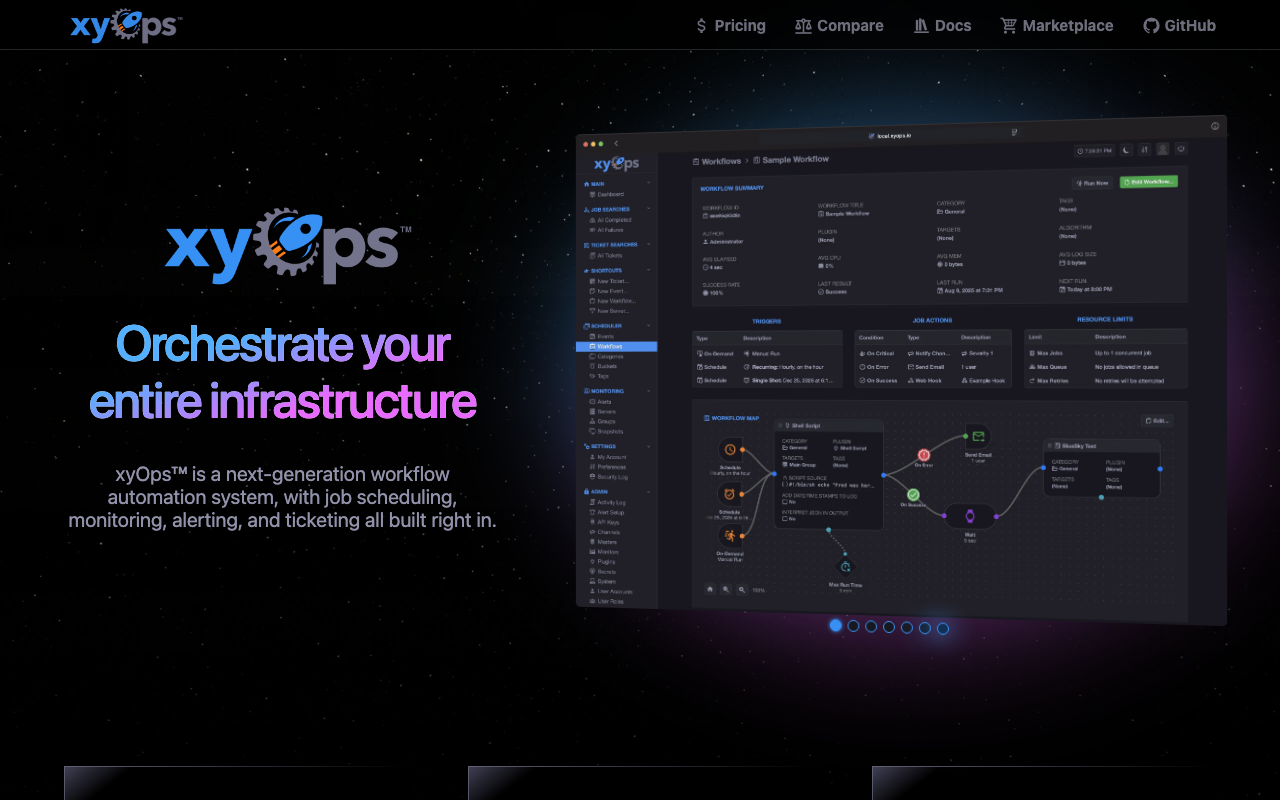Go to the Docs link
This screenshot has height=800, width=1280.
(942, 26)
